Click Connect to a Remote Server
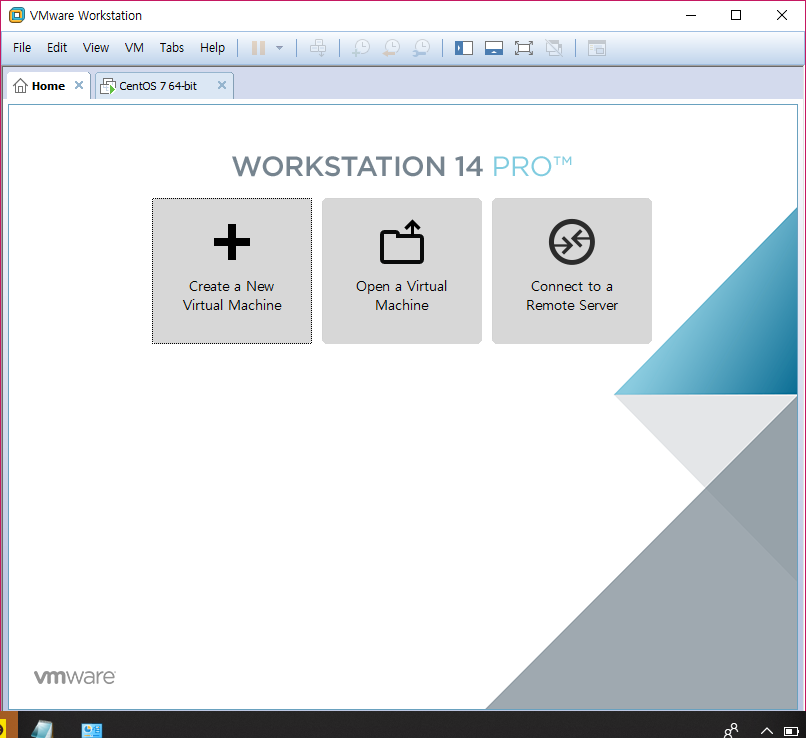This screenshot has height=738, width=806. click(572, 271)
